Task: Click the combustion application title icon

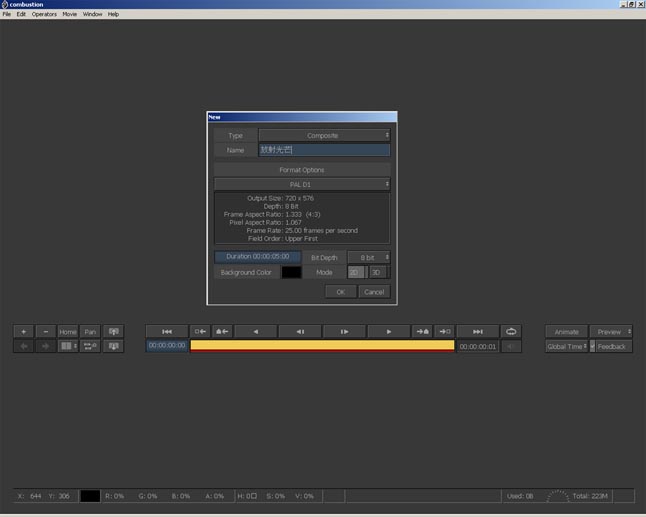Action: coord(5,5)
